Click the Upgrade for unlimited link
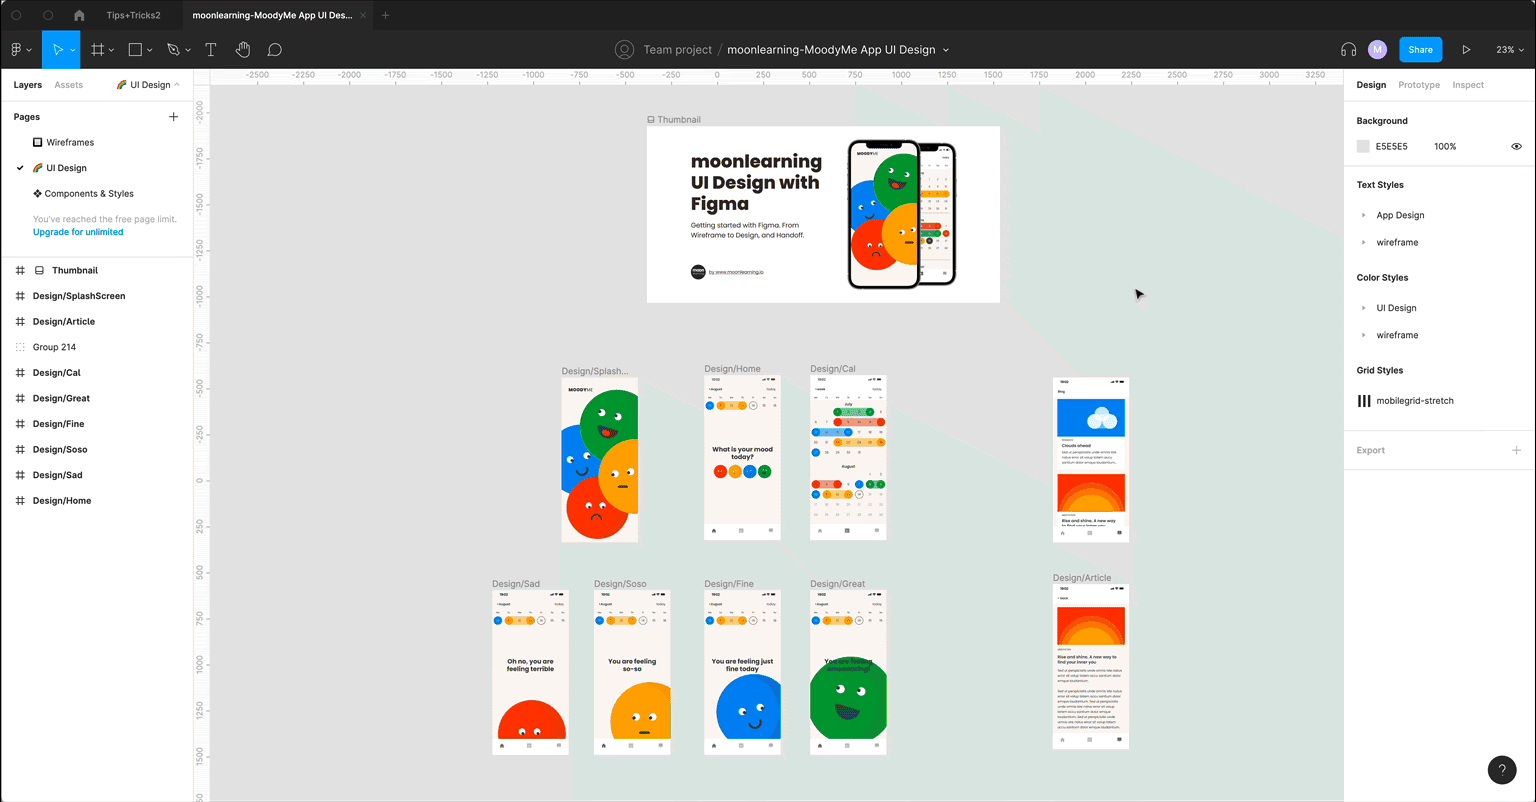 click(78, 232)
